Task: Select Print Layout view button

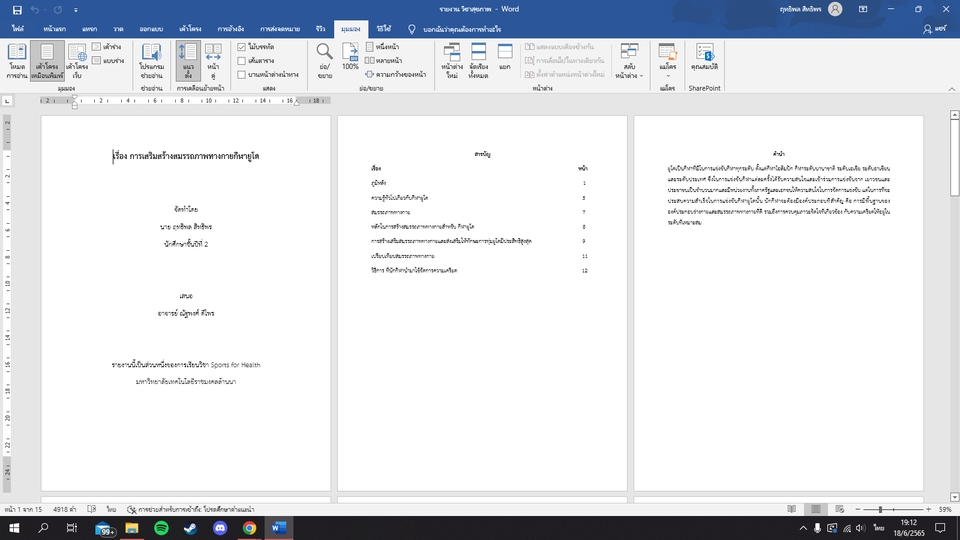Action: (x=47, y=61)
